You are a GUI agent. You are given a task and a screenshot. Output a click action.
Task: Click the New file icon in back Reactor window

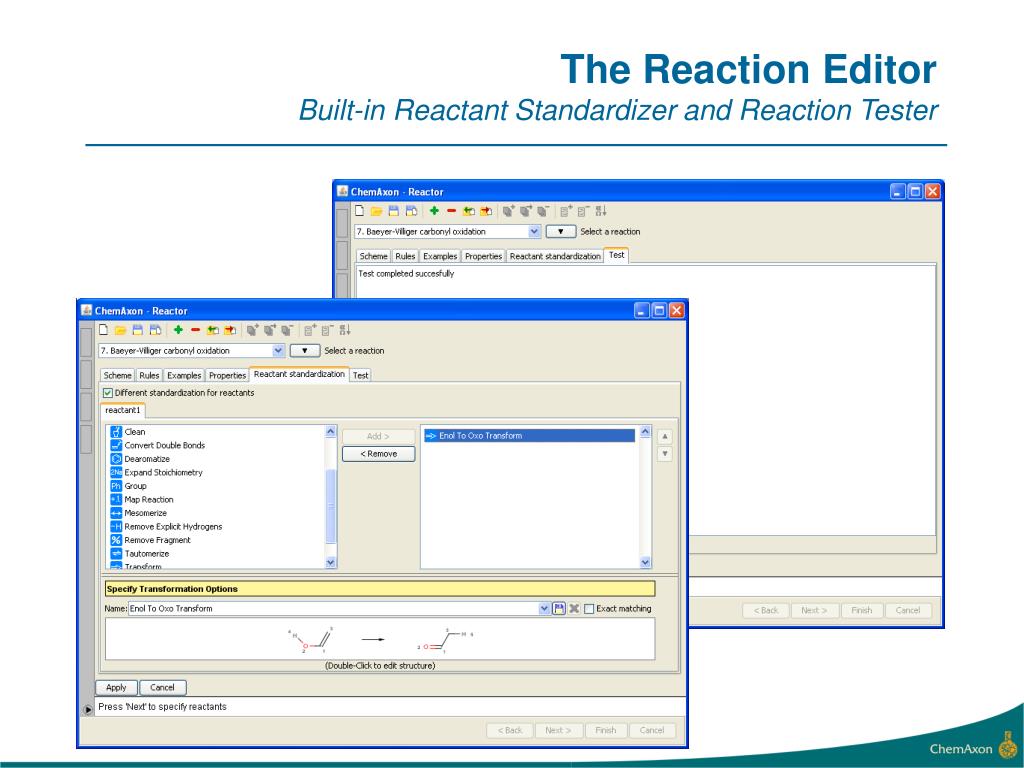[x=359, y=210]
